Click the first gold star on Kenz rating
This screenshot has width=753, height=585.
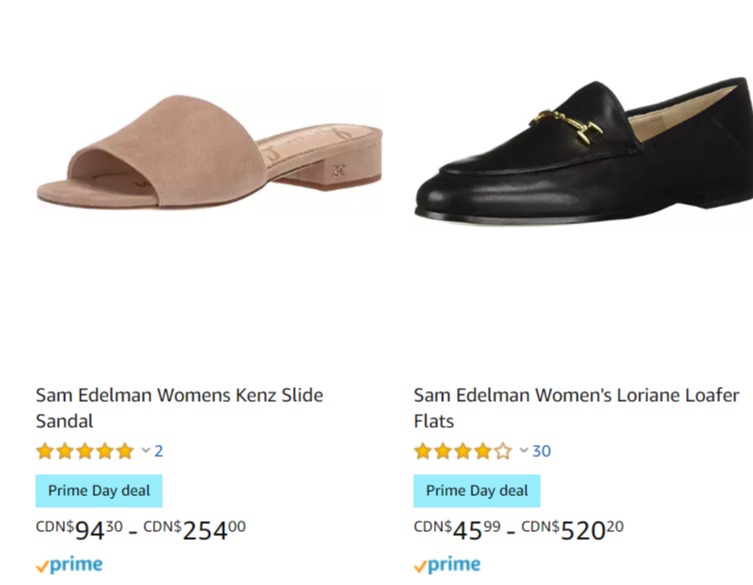(x=45, y=451)
